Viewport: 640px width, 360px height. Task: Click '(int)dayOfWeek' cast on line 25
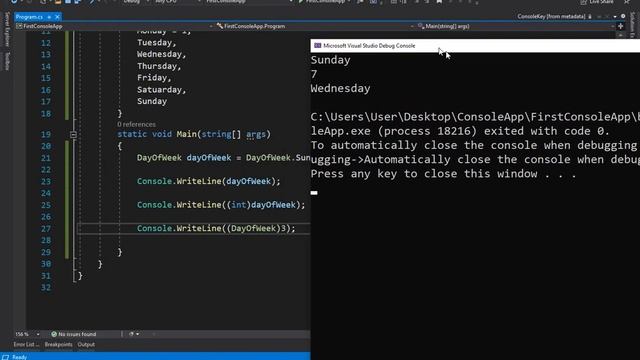[261, 205]
